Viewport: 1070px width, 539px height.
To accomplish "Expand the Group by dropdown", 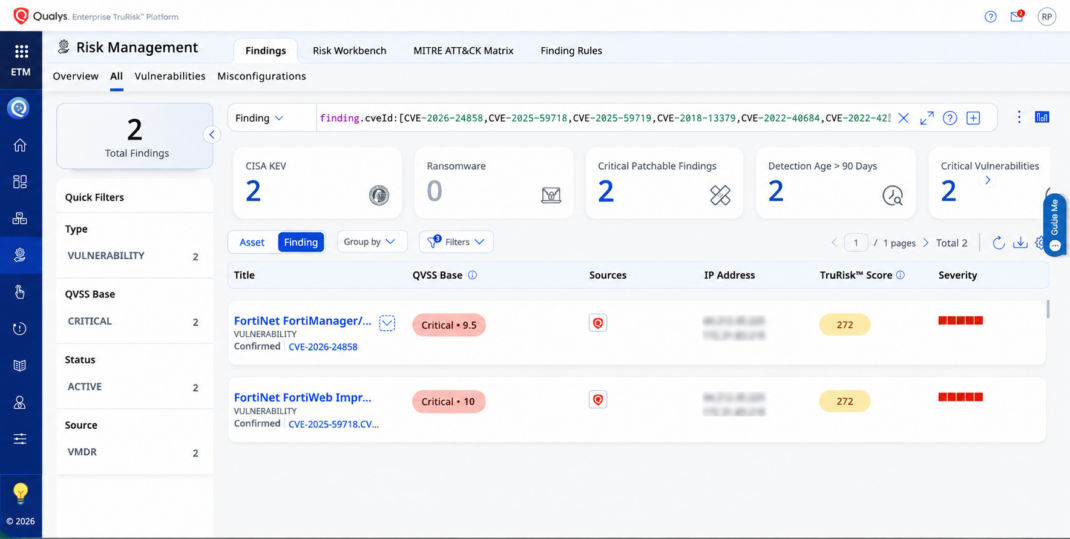I will click(x=372, y=242).
